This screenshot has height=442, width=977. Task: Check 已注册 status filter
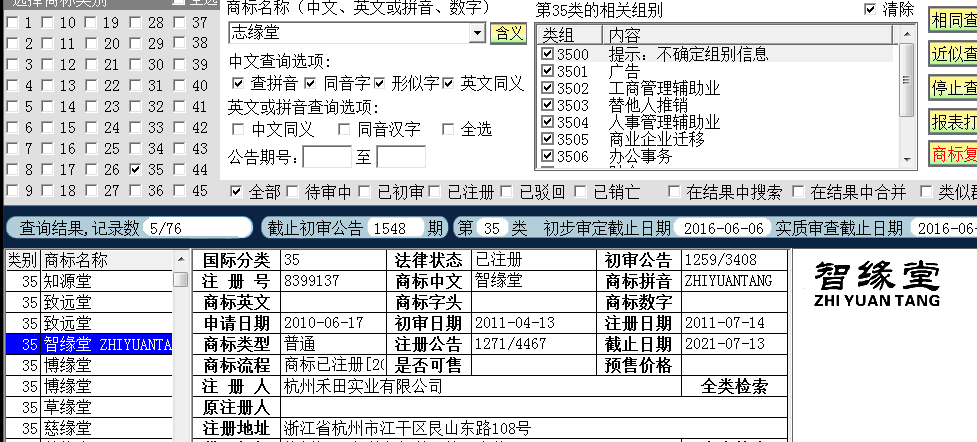pyautogui.click(x=434, y=191)
